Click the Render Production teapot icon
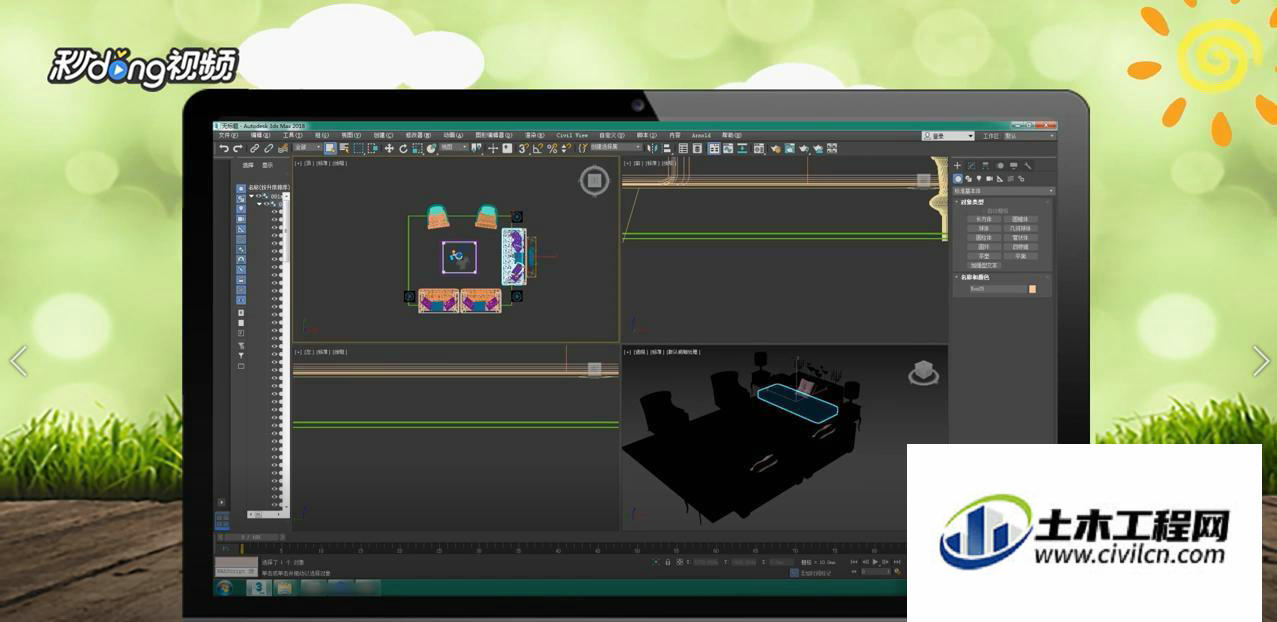Screen dimensions: 1277x622 [803, 148]
